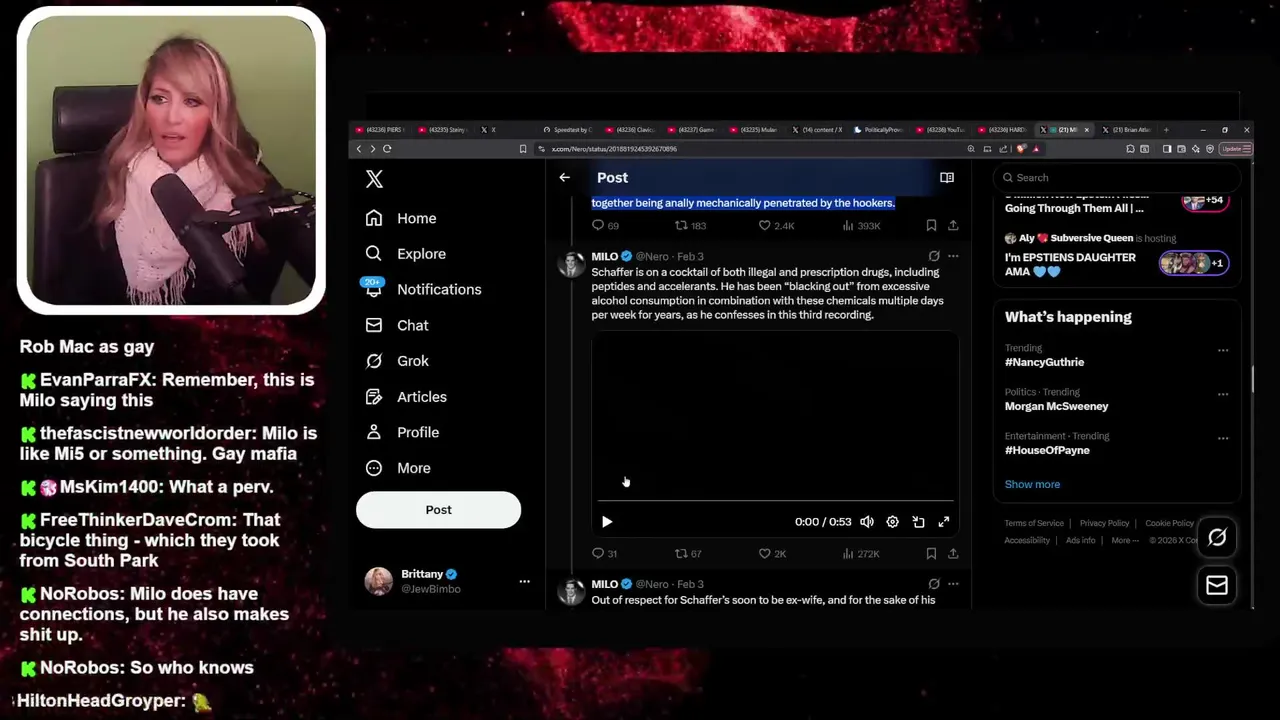Open the Privacy Policy link
This screenshot has width=1280, height=720.
(x=1104, y=523)
